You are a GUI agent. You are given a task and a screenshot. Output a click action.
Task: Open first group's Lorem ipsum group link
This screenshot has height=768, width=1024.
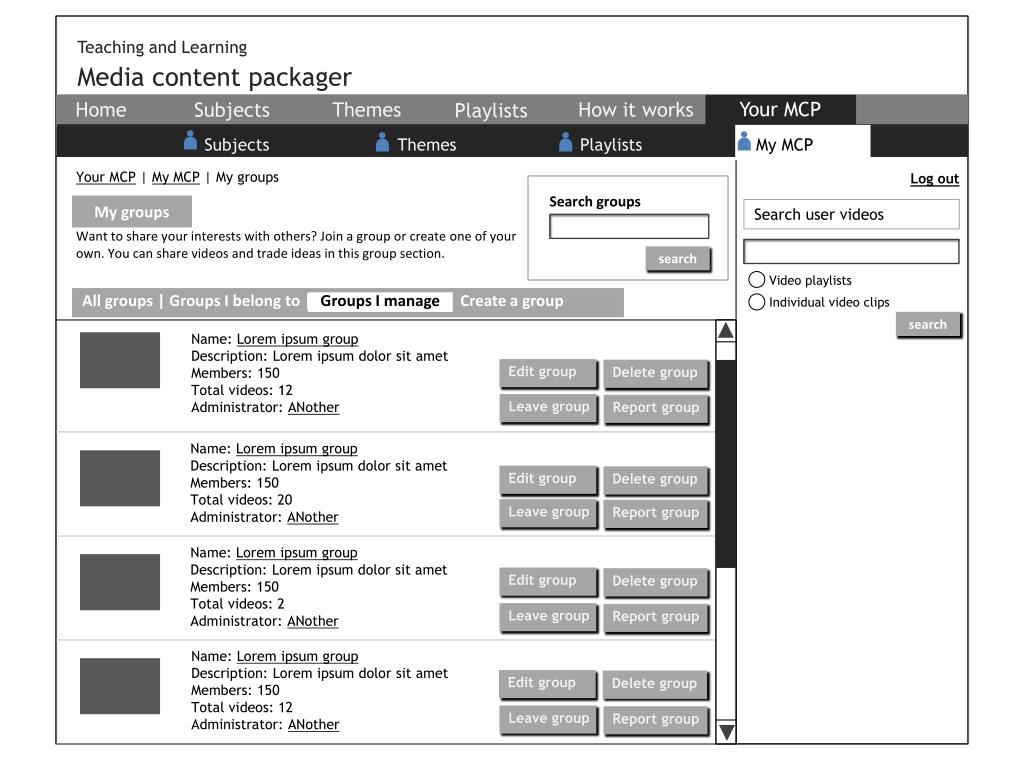pos(297,339)
